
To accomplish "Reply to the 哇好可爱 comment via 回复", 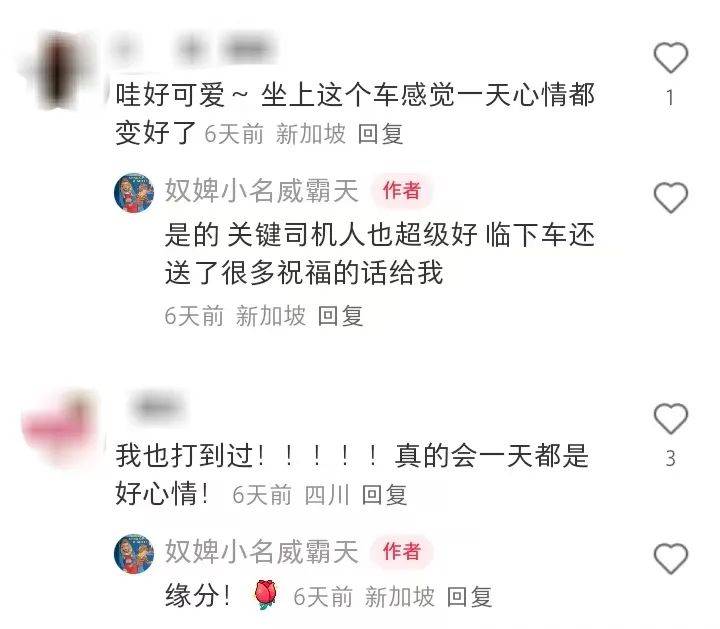I will click(x=380, y=134).
